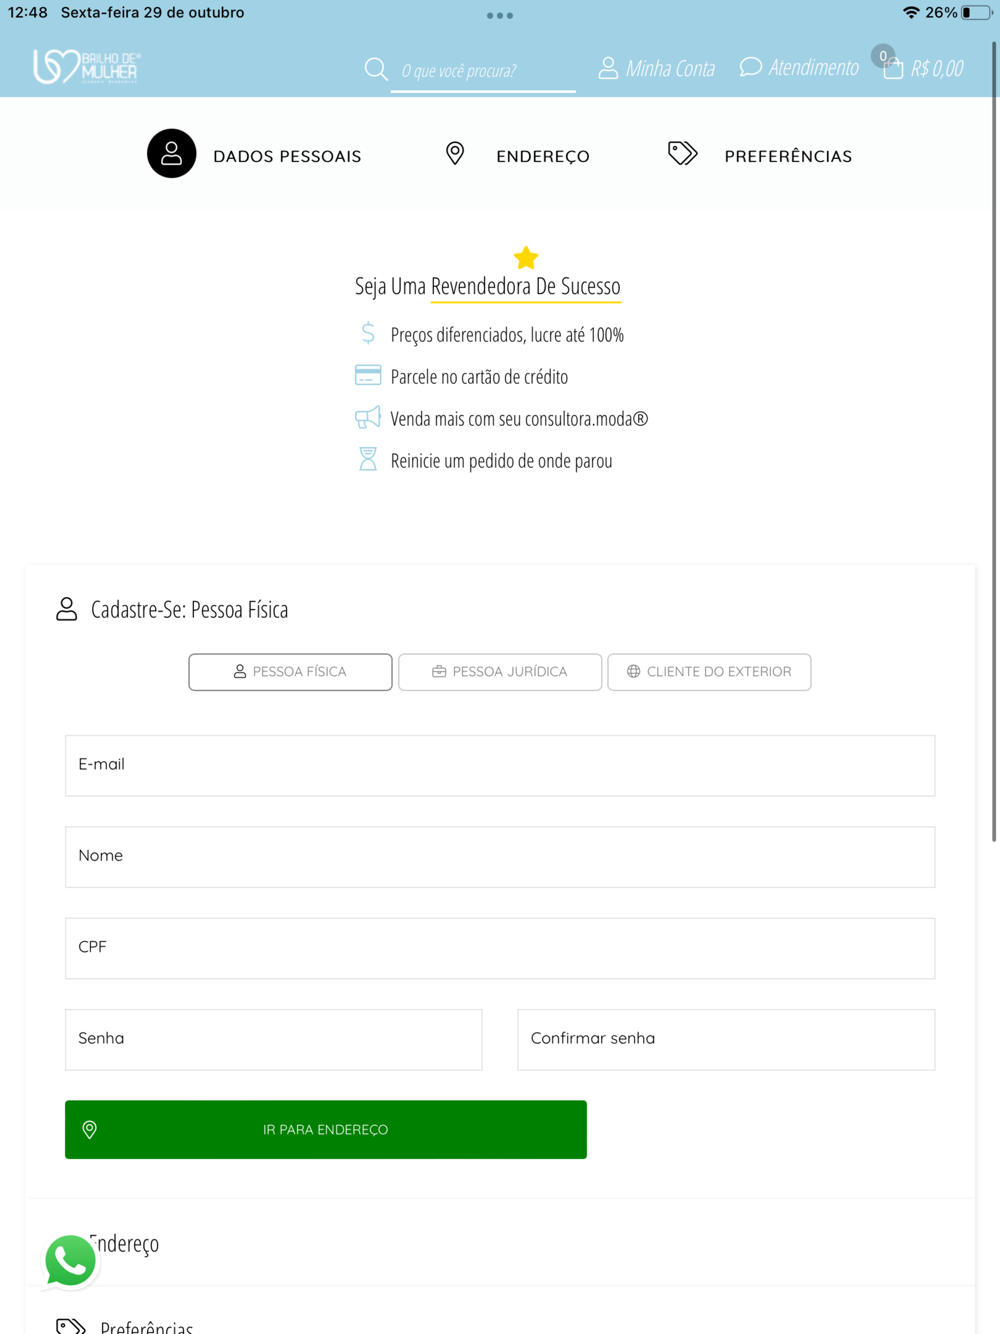Image resolution: width=1000 pixels, height=1334 pixels.
Task: Go to the ENDEREÇO step
Action: 543,156
